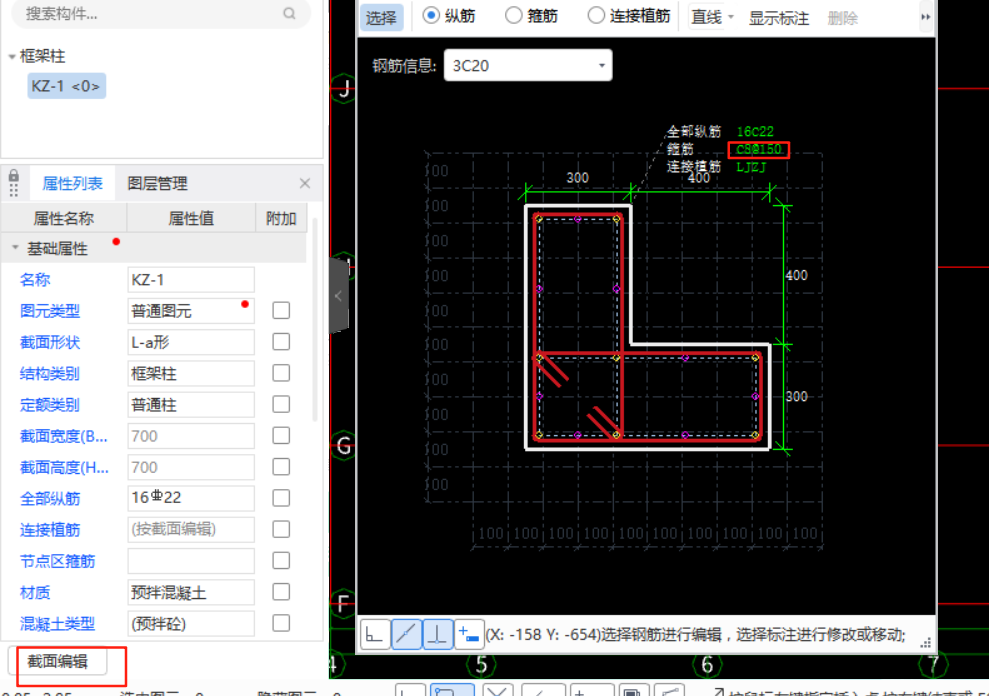
Task: Check the 截面宽度 additional checkbox
Action: 281,435
